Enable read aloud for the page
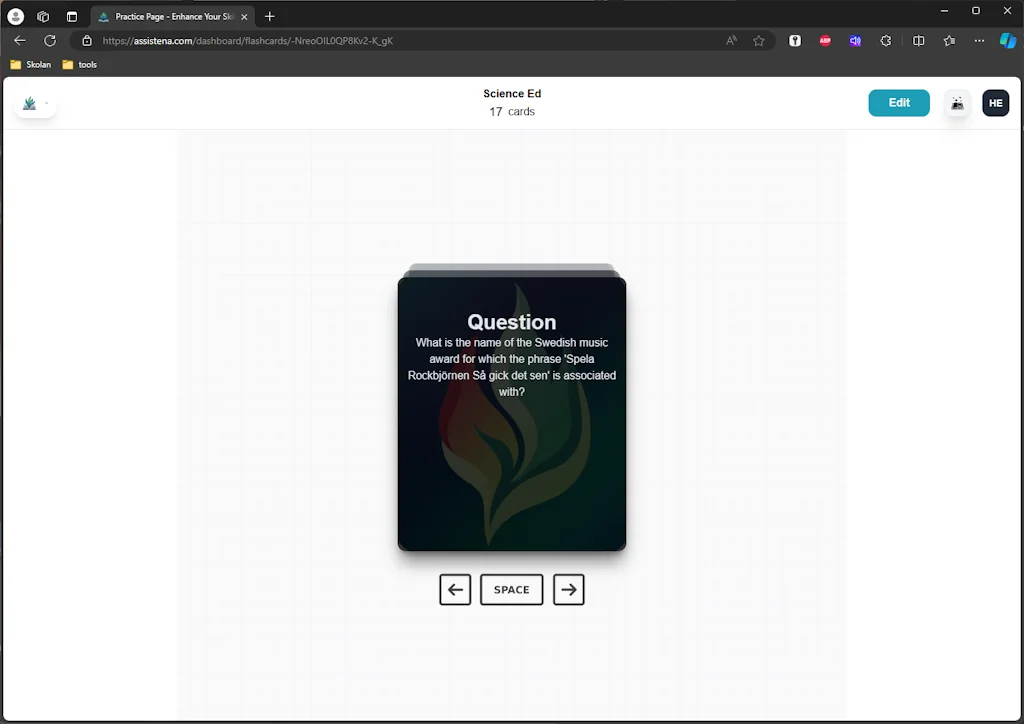This screenshot has width=1024, height=724. point(731,41)
